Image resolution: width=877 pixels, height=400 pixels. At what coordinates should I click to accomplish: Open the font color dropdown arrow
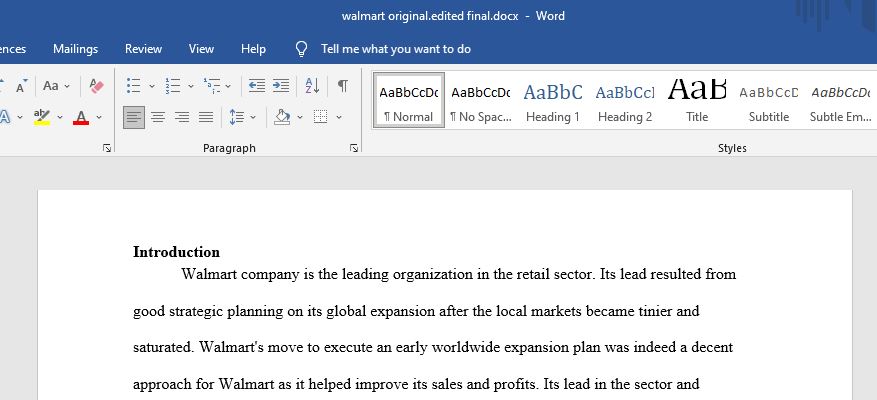[x=99, y=117]
